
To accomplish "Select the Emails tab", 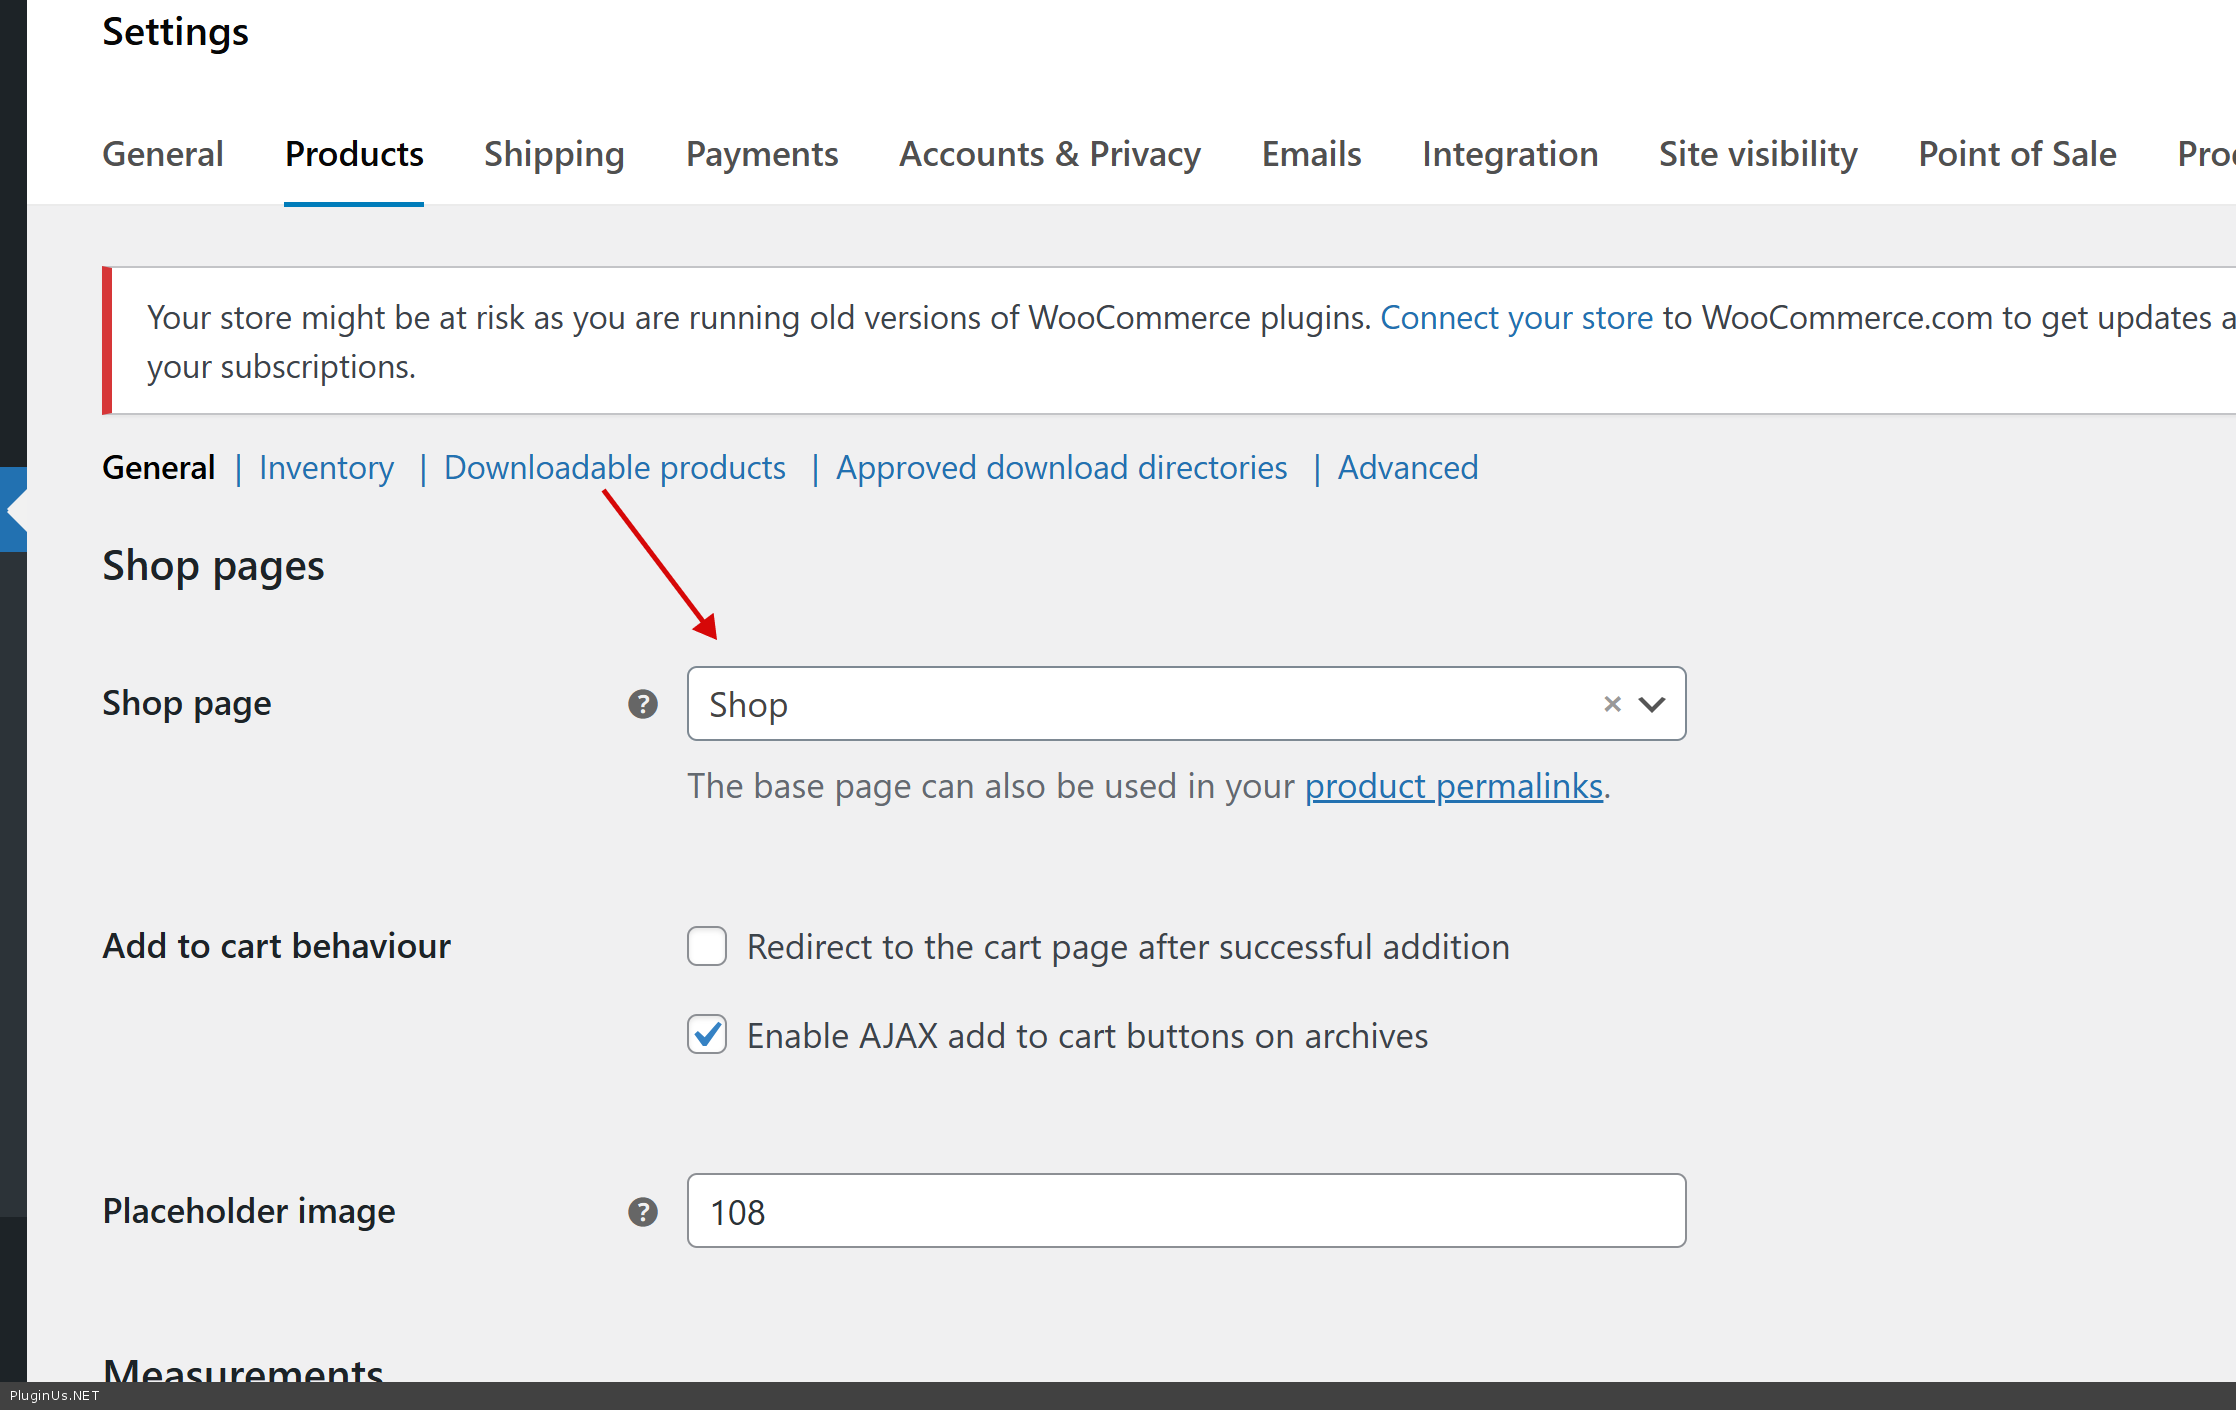I will tap(1311, 154).
